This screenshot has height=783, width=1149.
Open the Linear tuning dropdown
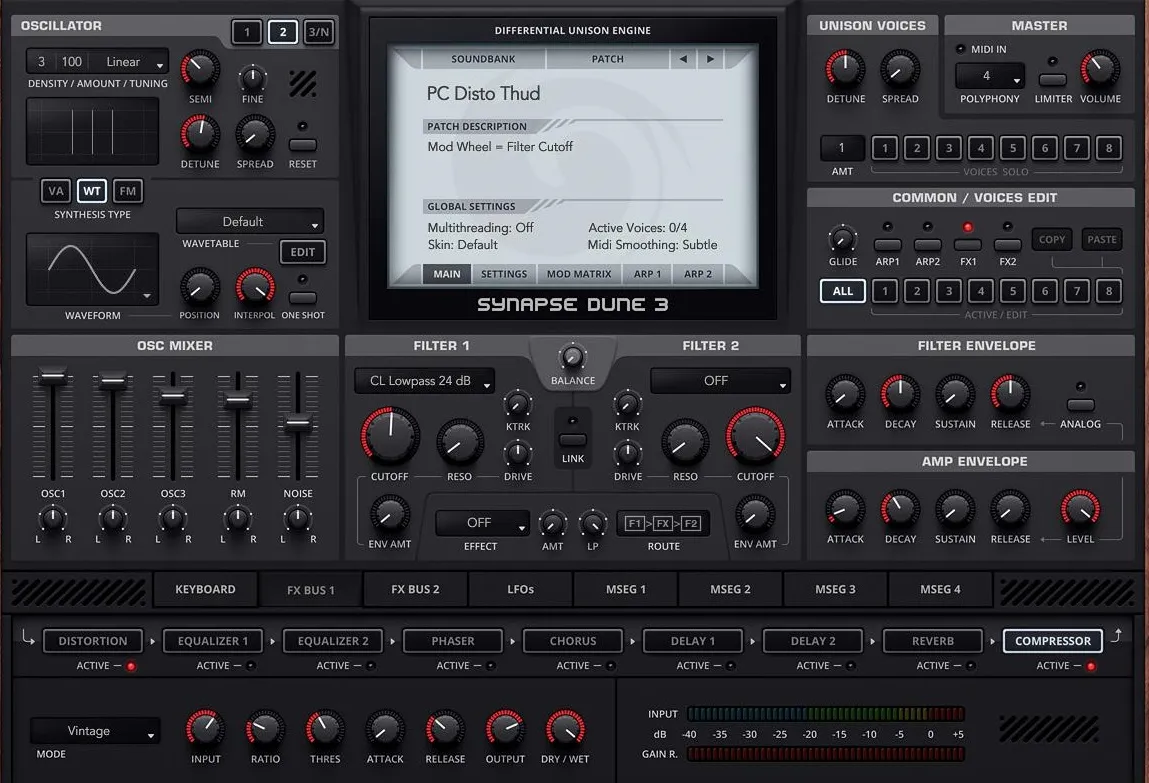[x=131, y=62]
